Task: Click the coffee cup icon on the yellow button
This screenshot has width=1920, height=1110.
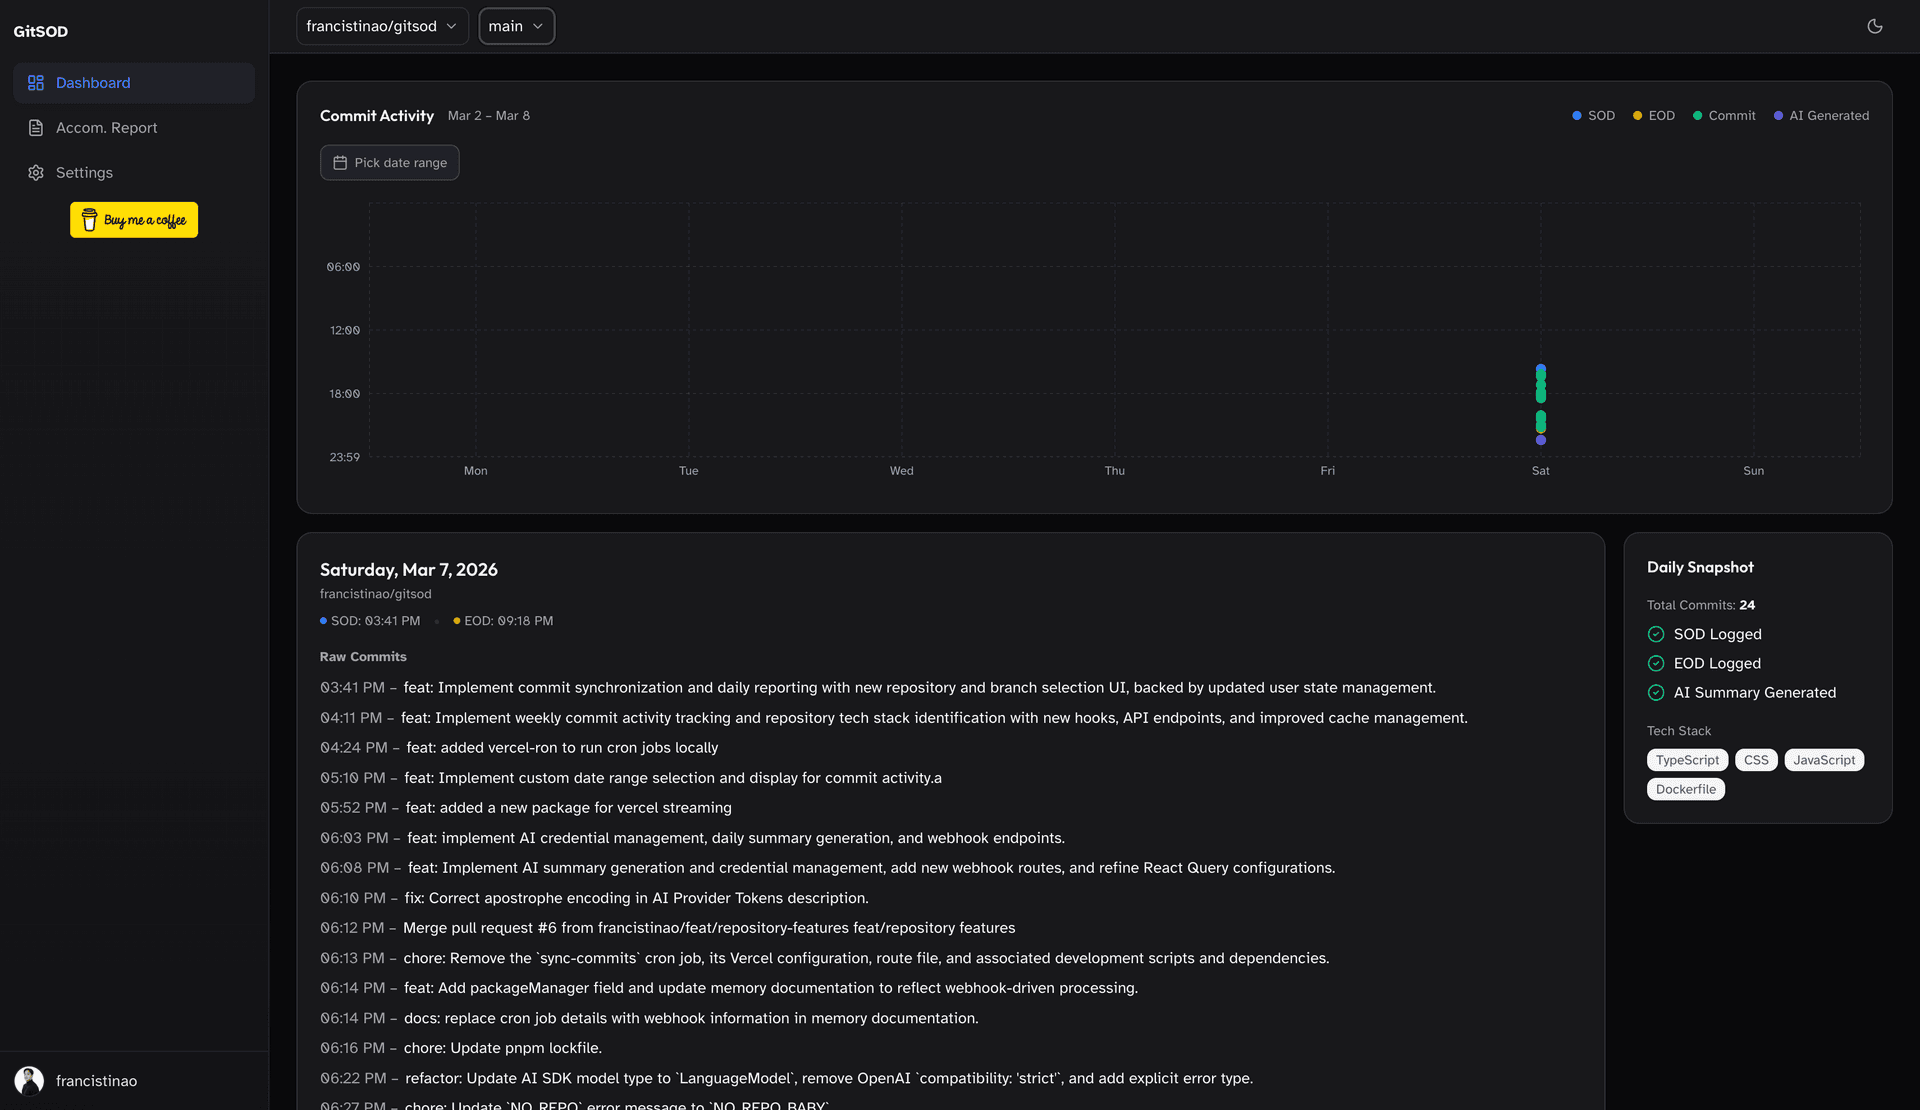Action: (90, 219)
